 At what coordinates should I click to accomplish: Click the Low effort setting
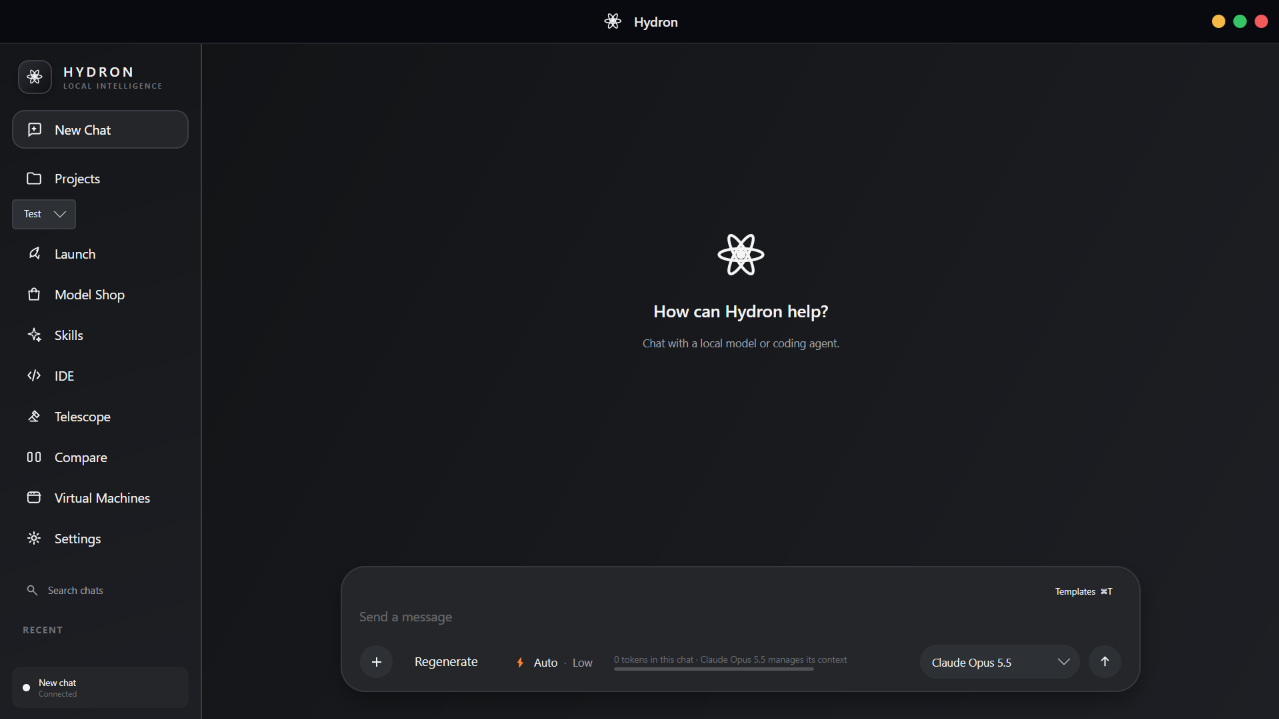click(x=582, y=663)
